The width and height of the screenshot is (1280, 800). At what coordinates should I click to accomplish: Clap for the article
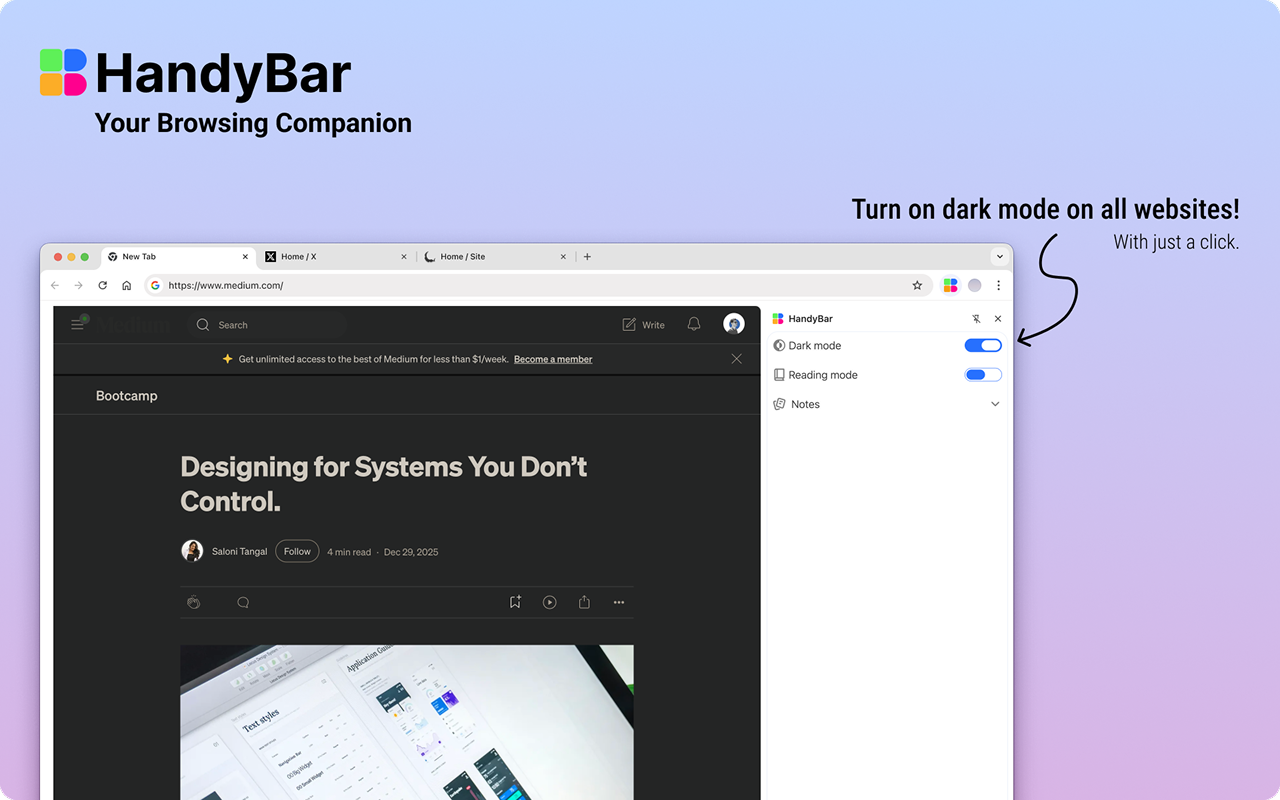coord(193,602)
